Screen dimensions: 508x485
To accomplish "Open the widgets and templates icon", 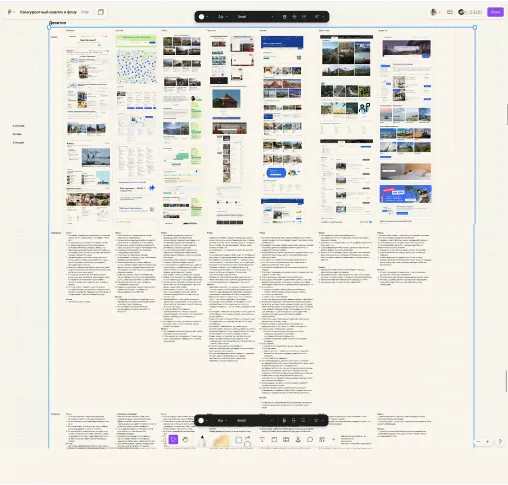I will click(322, 440).
